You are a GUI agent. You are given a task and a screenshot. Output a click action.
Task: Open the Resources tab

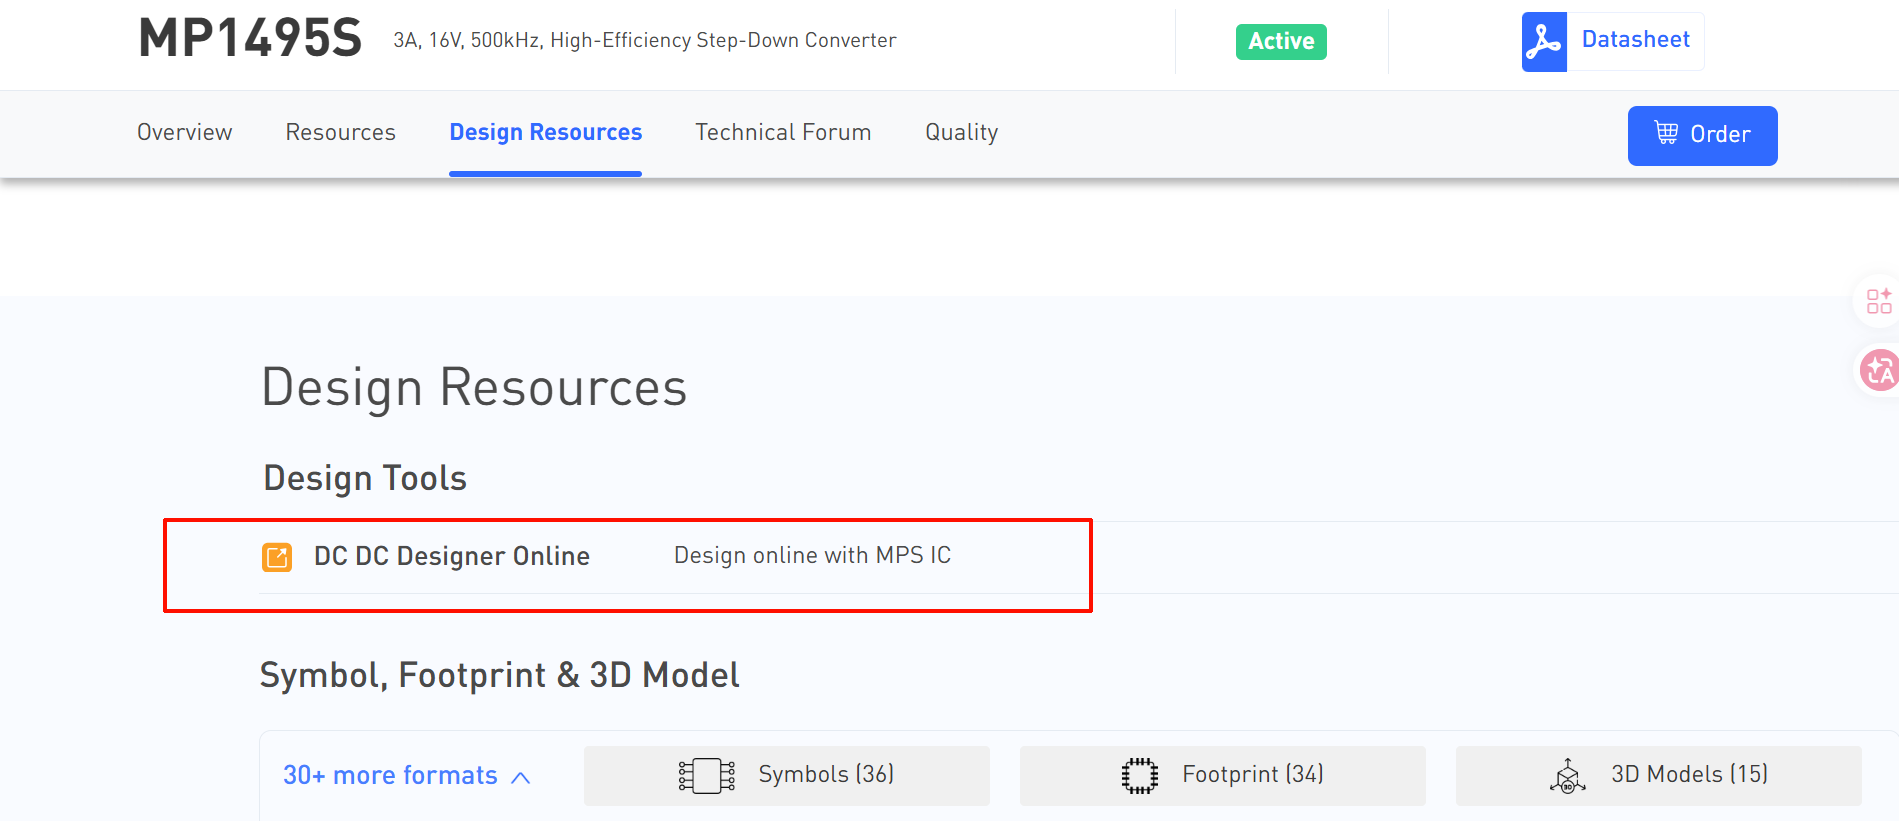click(340, 133)
